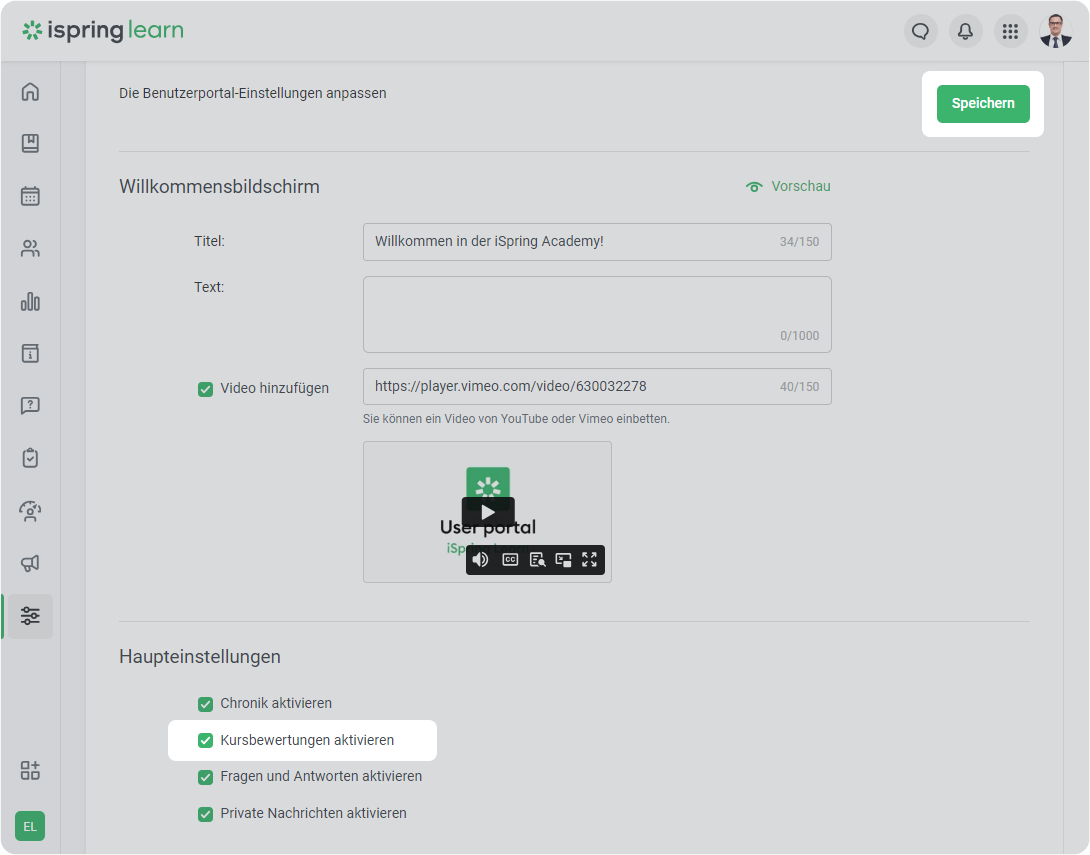Select the settings sliders sidebar item
The image size is (1090, 855).
point(30,616)
